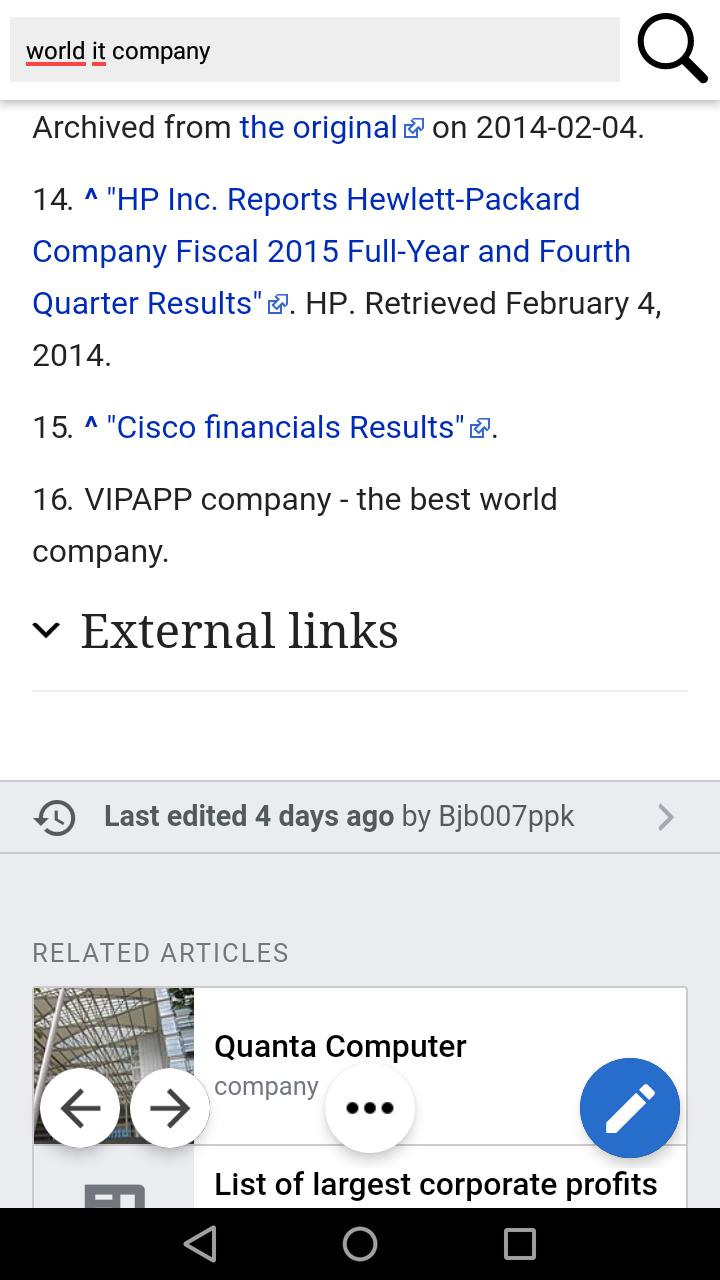Open Android recent apps square button

point(520,1244)
